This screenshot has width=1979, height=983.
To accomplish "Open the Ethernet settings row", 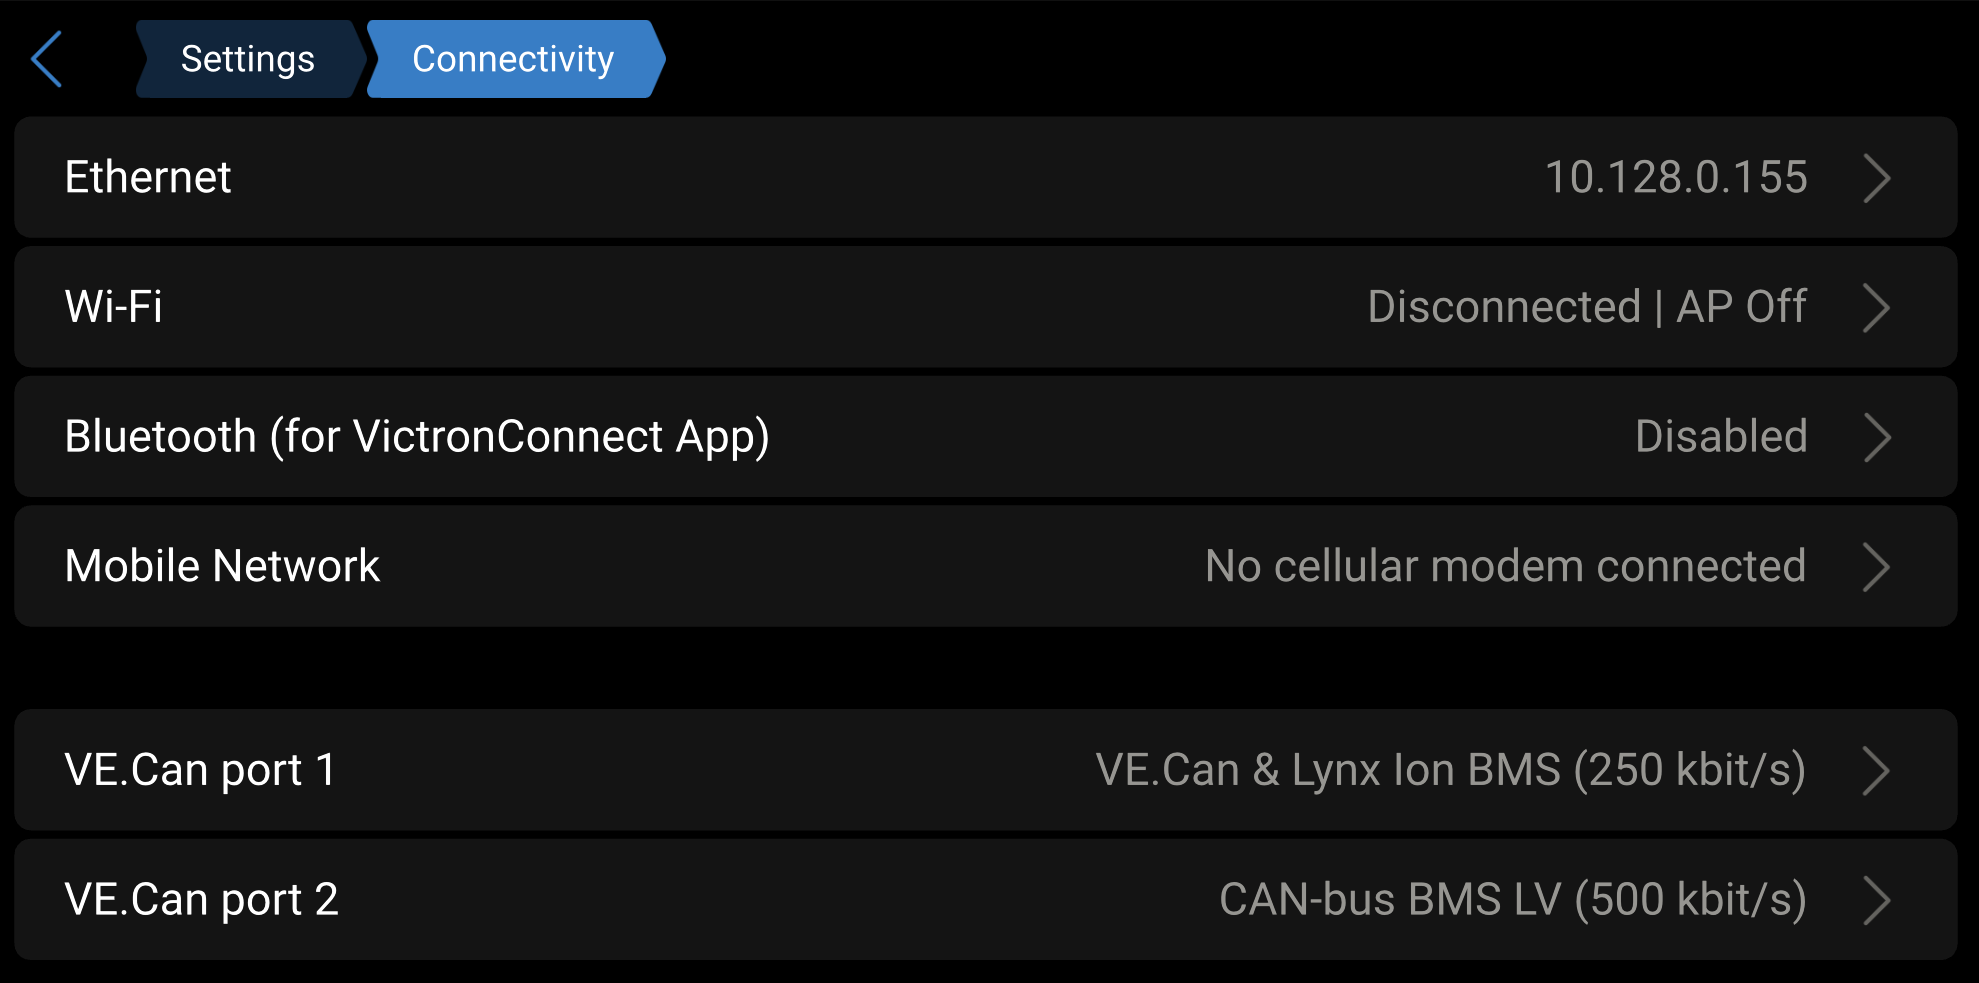I will click(x=148, y=177).
